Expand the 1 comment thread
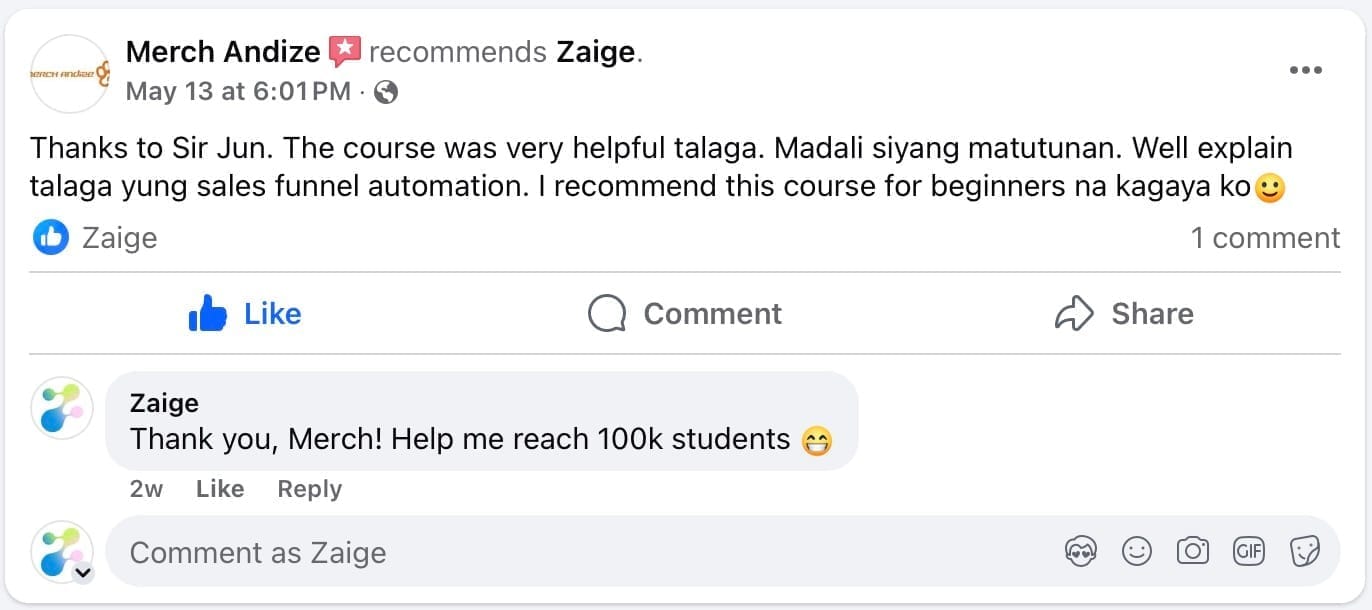This screenshot has width=1372, height=610. [x=1264, y=238]
